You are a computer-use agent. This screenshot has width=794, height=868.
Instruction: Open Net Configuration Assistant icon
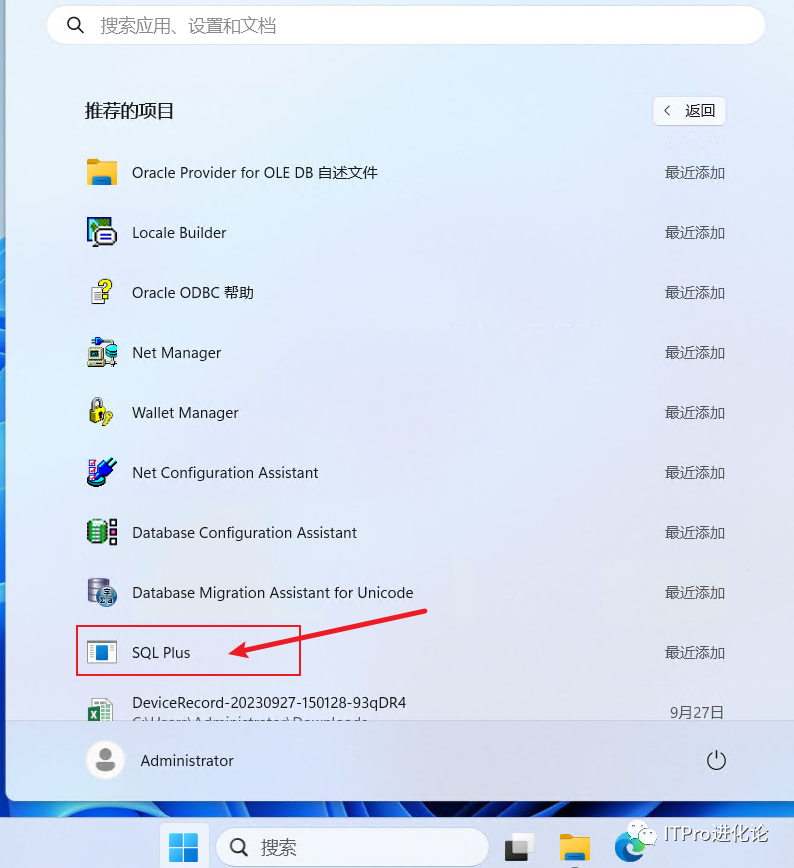point(102,472)
